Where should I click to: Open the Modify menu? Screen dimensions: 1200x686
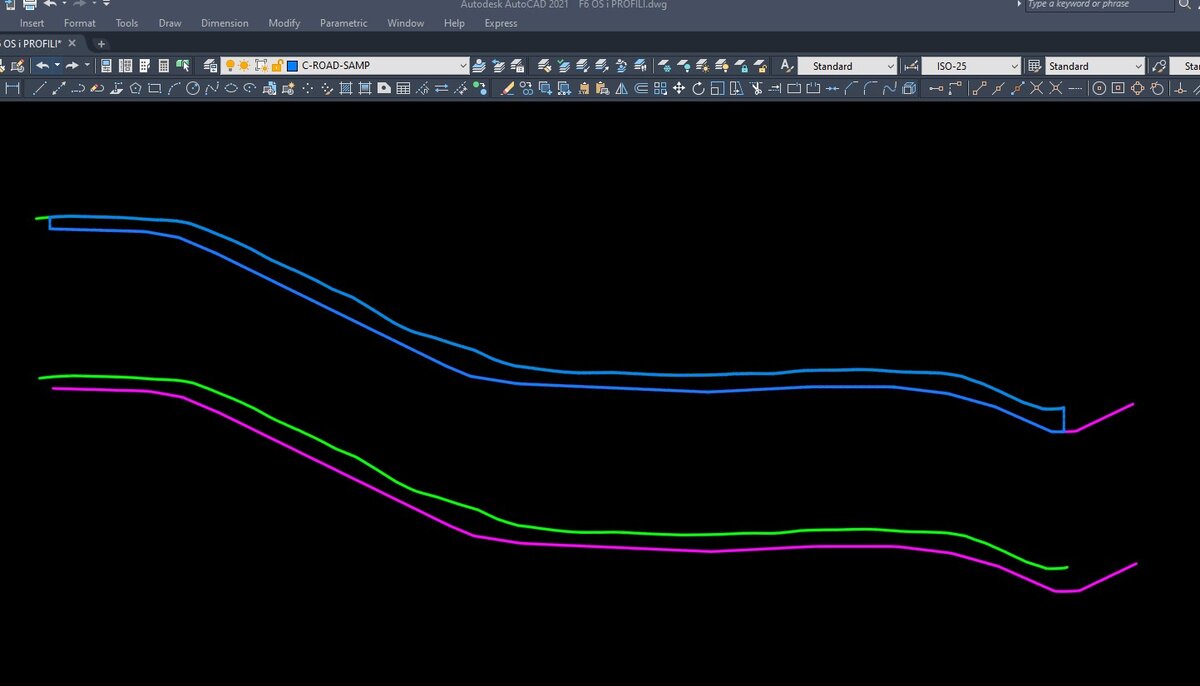(284, 23)
